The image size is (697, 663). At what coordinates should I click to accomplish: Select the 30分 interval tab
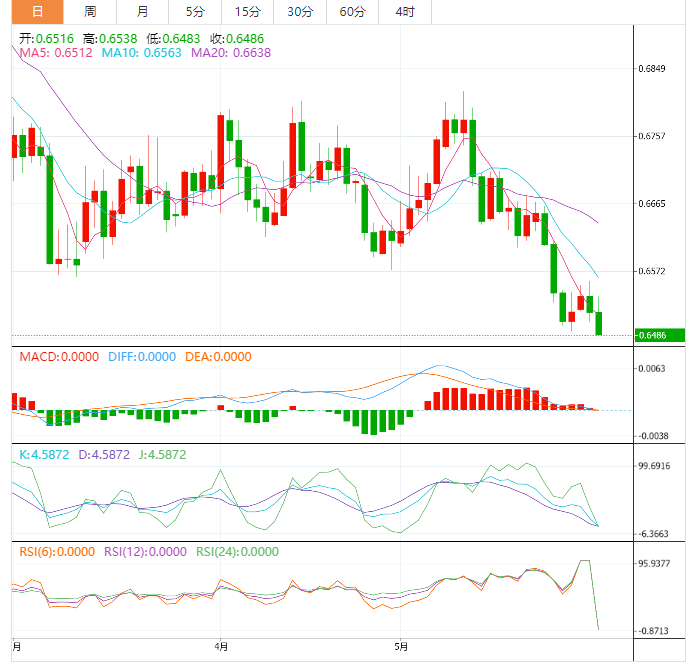[299, 12]
